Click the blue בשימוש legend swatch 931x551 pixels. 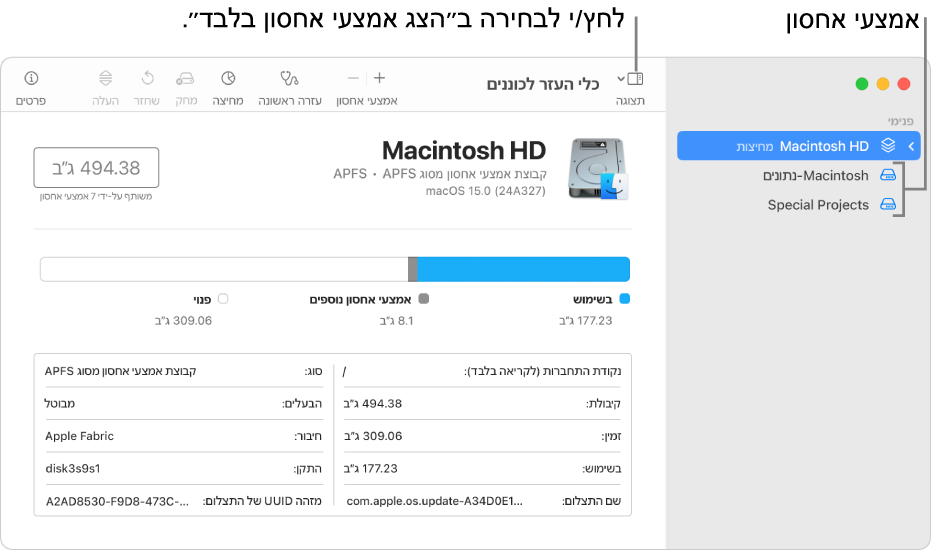[625, 299]
